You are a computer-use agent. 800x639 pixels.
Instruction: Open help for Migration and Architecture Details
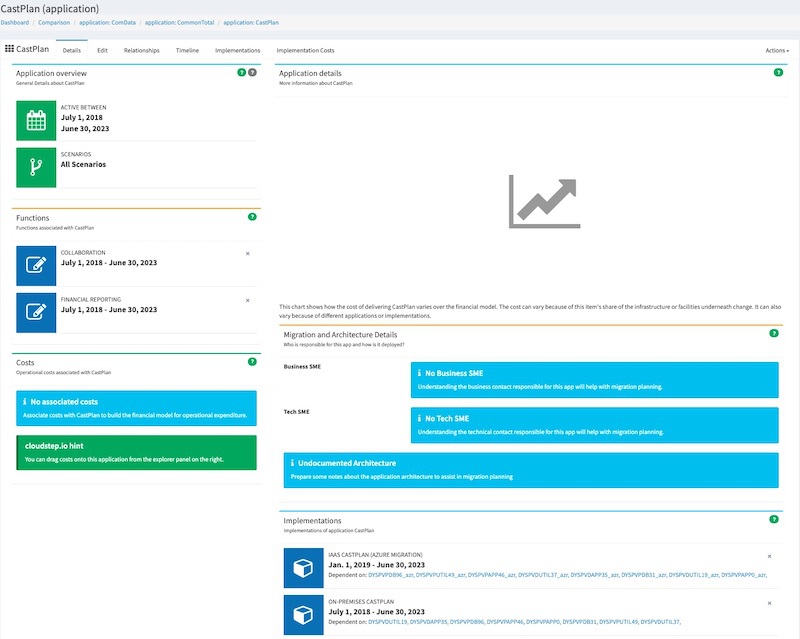[774, 333]
